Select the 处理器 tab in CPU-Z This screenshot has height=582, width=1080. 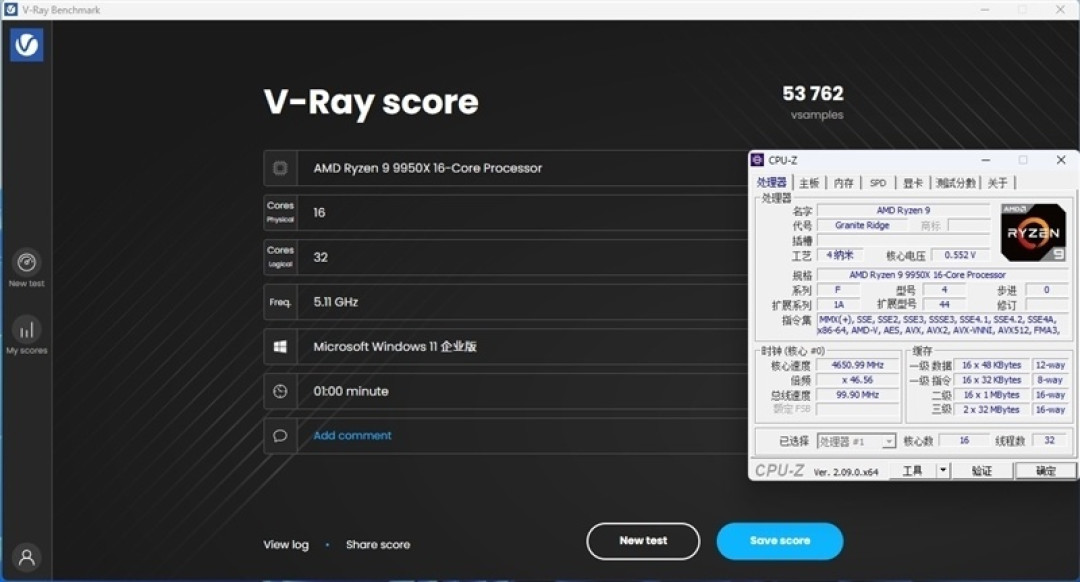click(x=772, y=183)
